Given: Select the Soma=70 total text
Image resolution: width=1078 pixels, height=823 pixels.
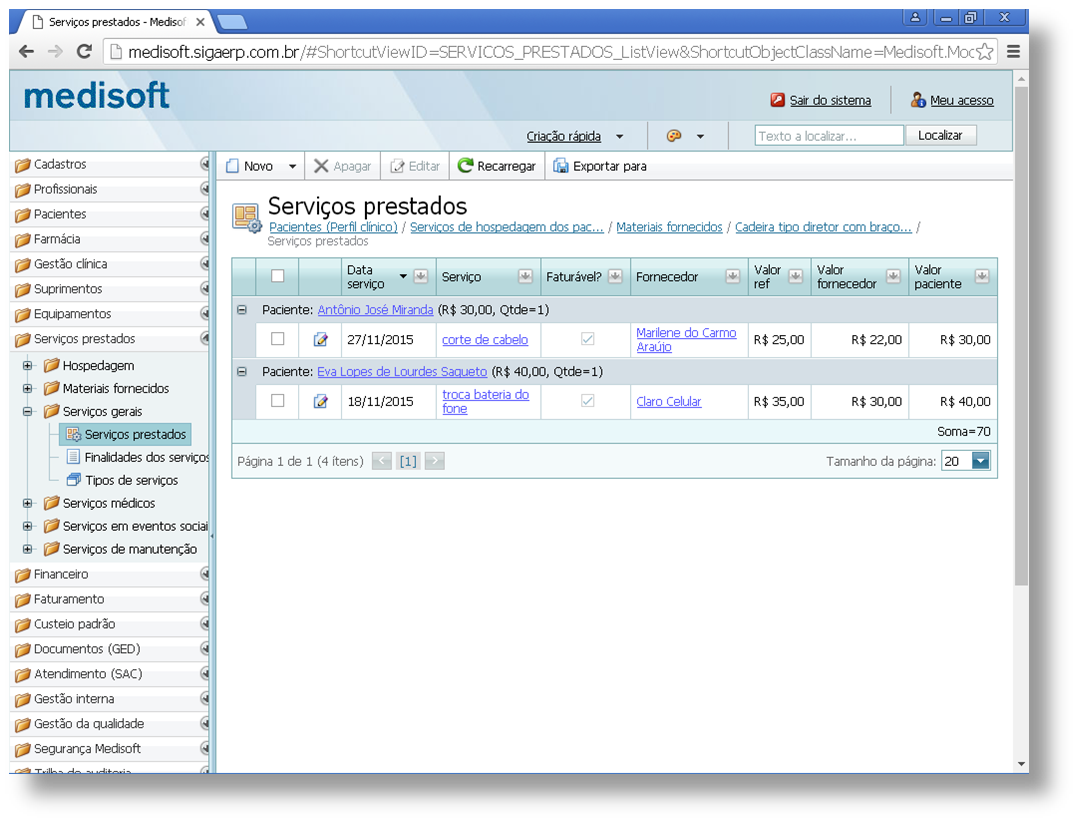Looking at the screenshot, I should 963,432.
